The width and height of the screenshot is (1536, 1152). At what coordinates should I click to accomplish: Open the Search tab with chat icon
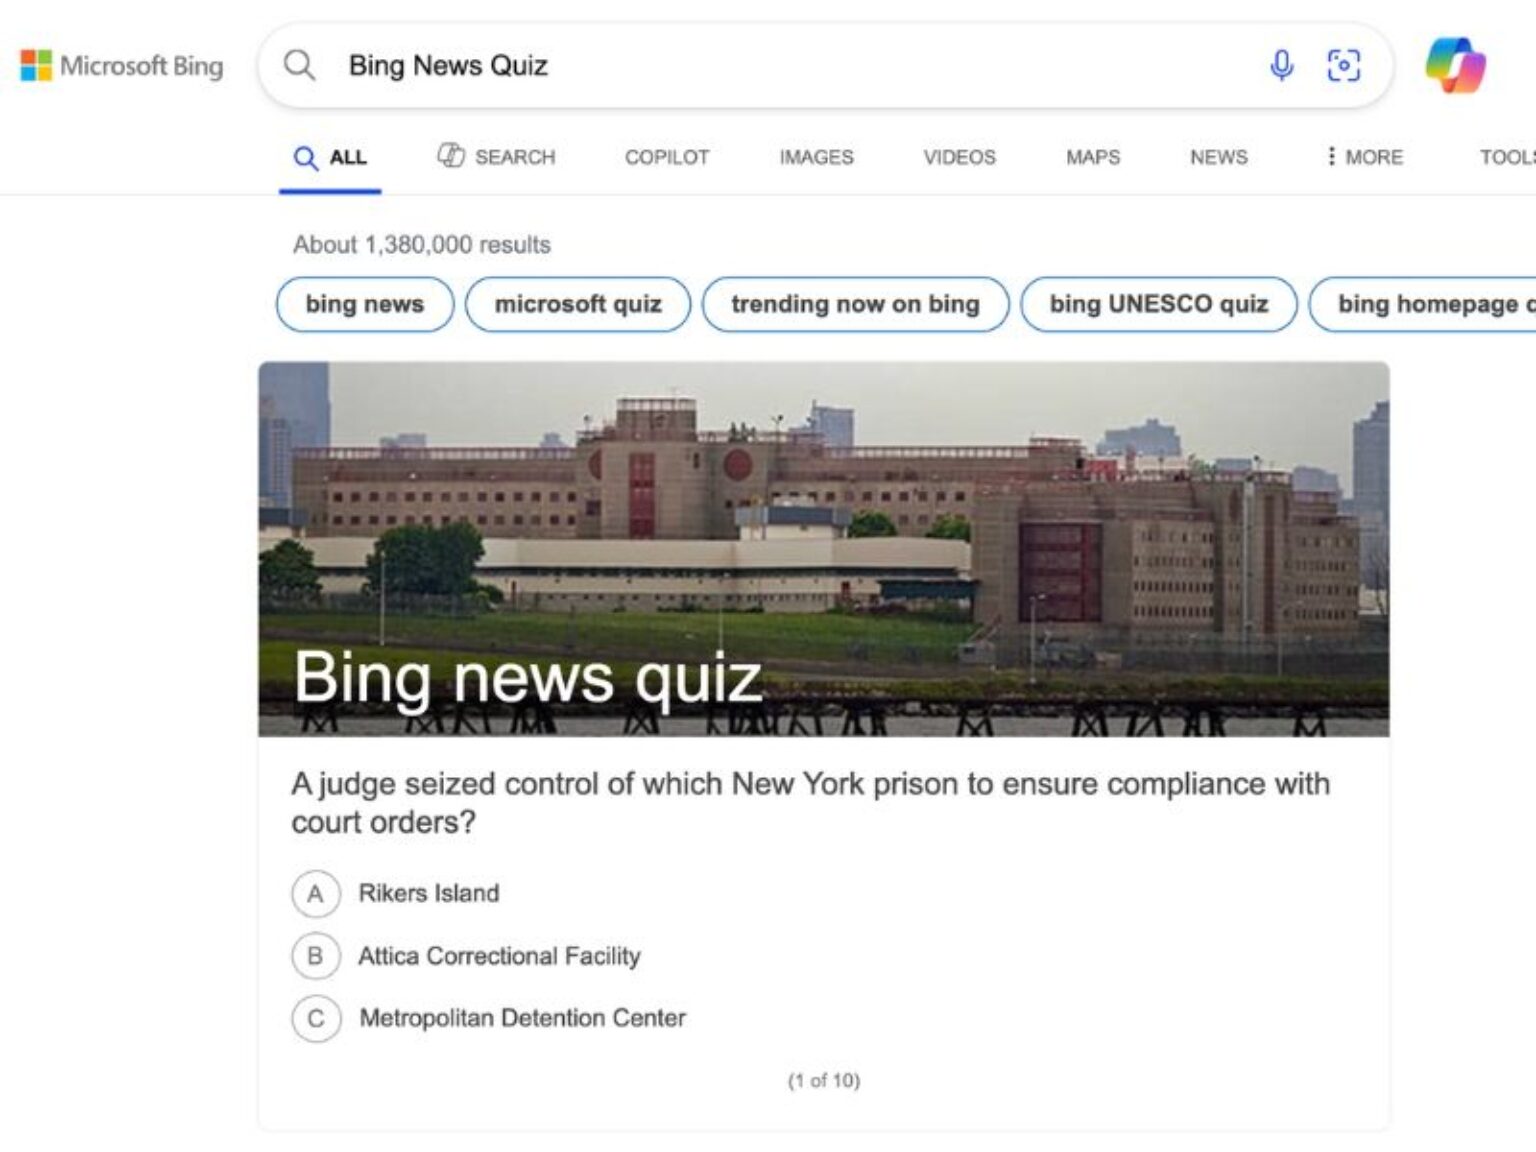pos(496,157)
